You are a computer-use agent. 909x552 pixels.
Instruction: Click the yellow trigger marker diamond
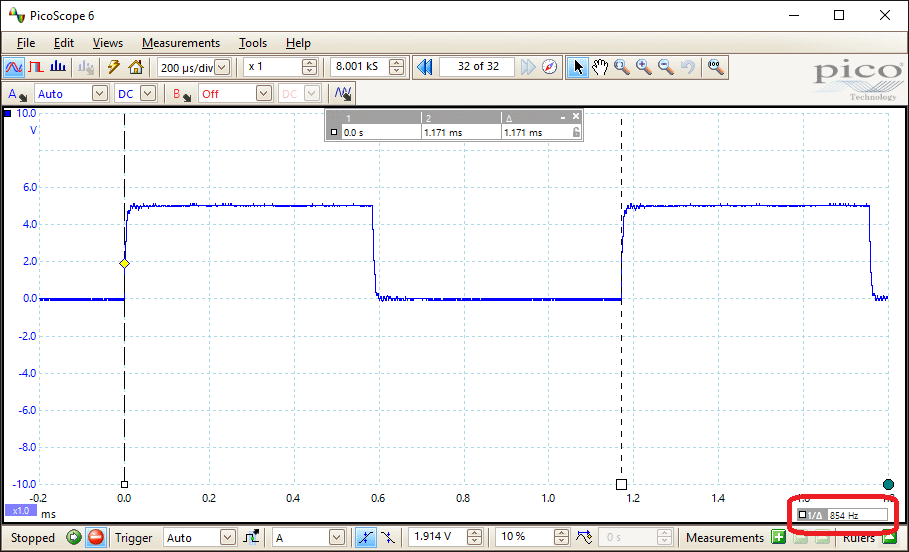click(124, 263)
